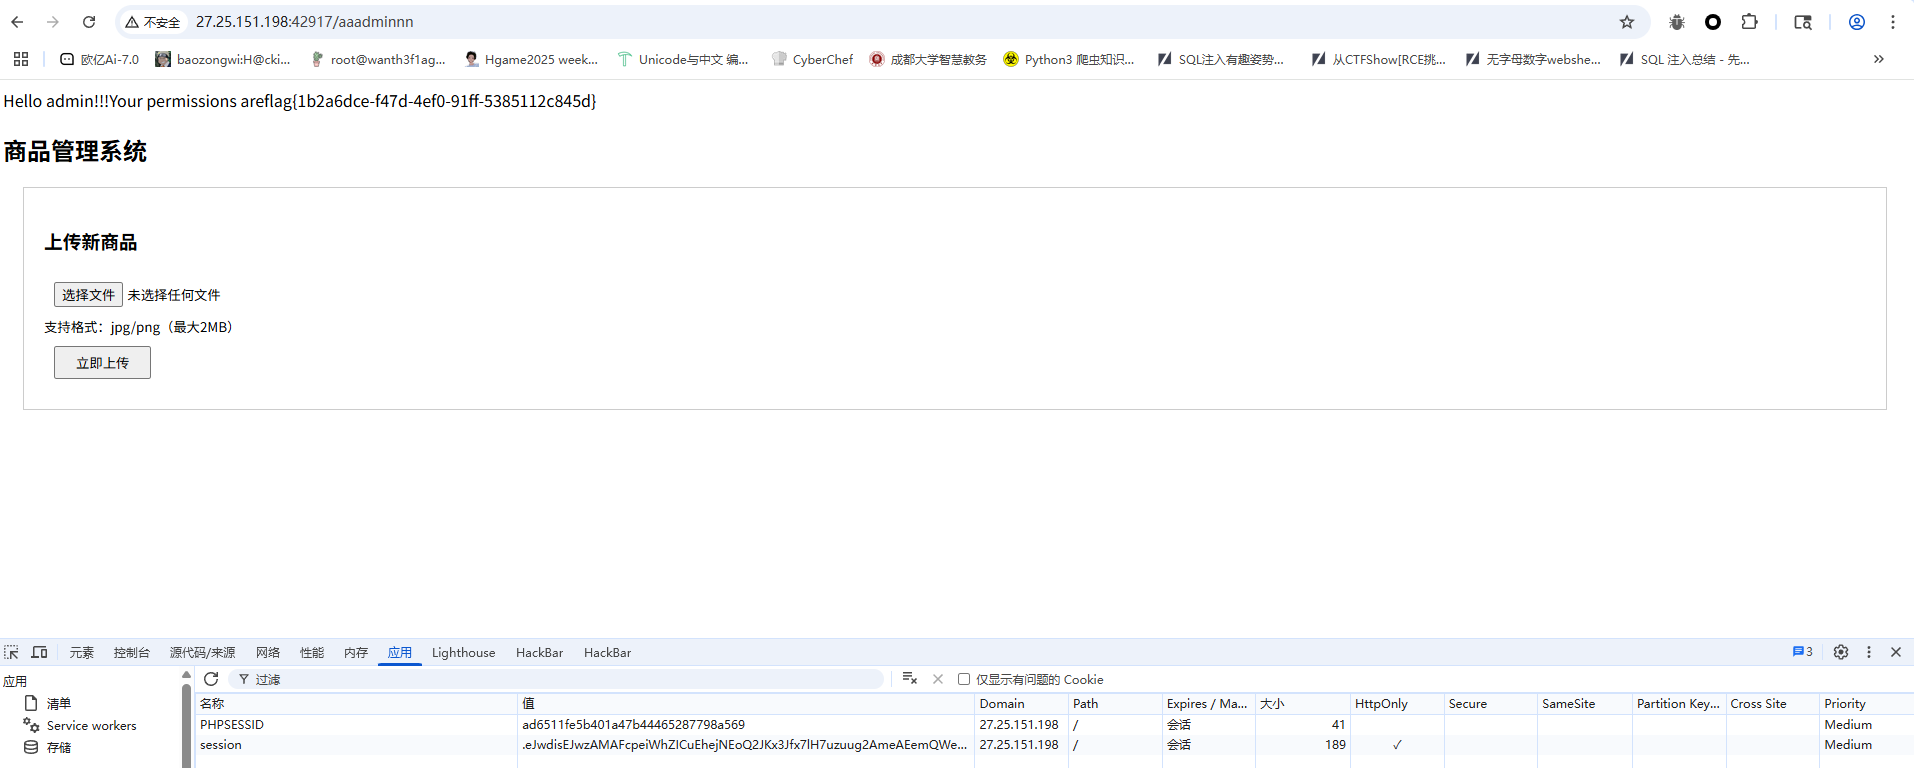The height and width of the screenshot is (768, 1914).
Task: Expand the hidden bookmarks overflow chevron
Action: (1878, 59)
